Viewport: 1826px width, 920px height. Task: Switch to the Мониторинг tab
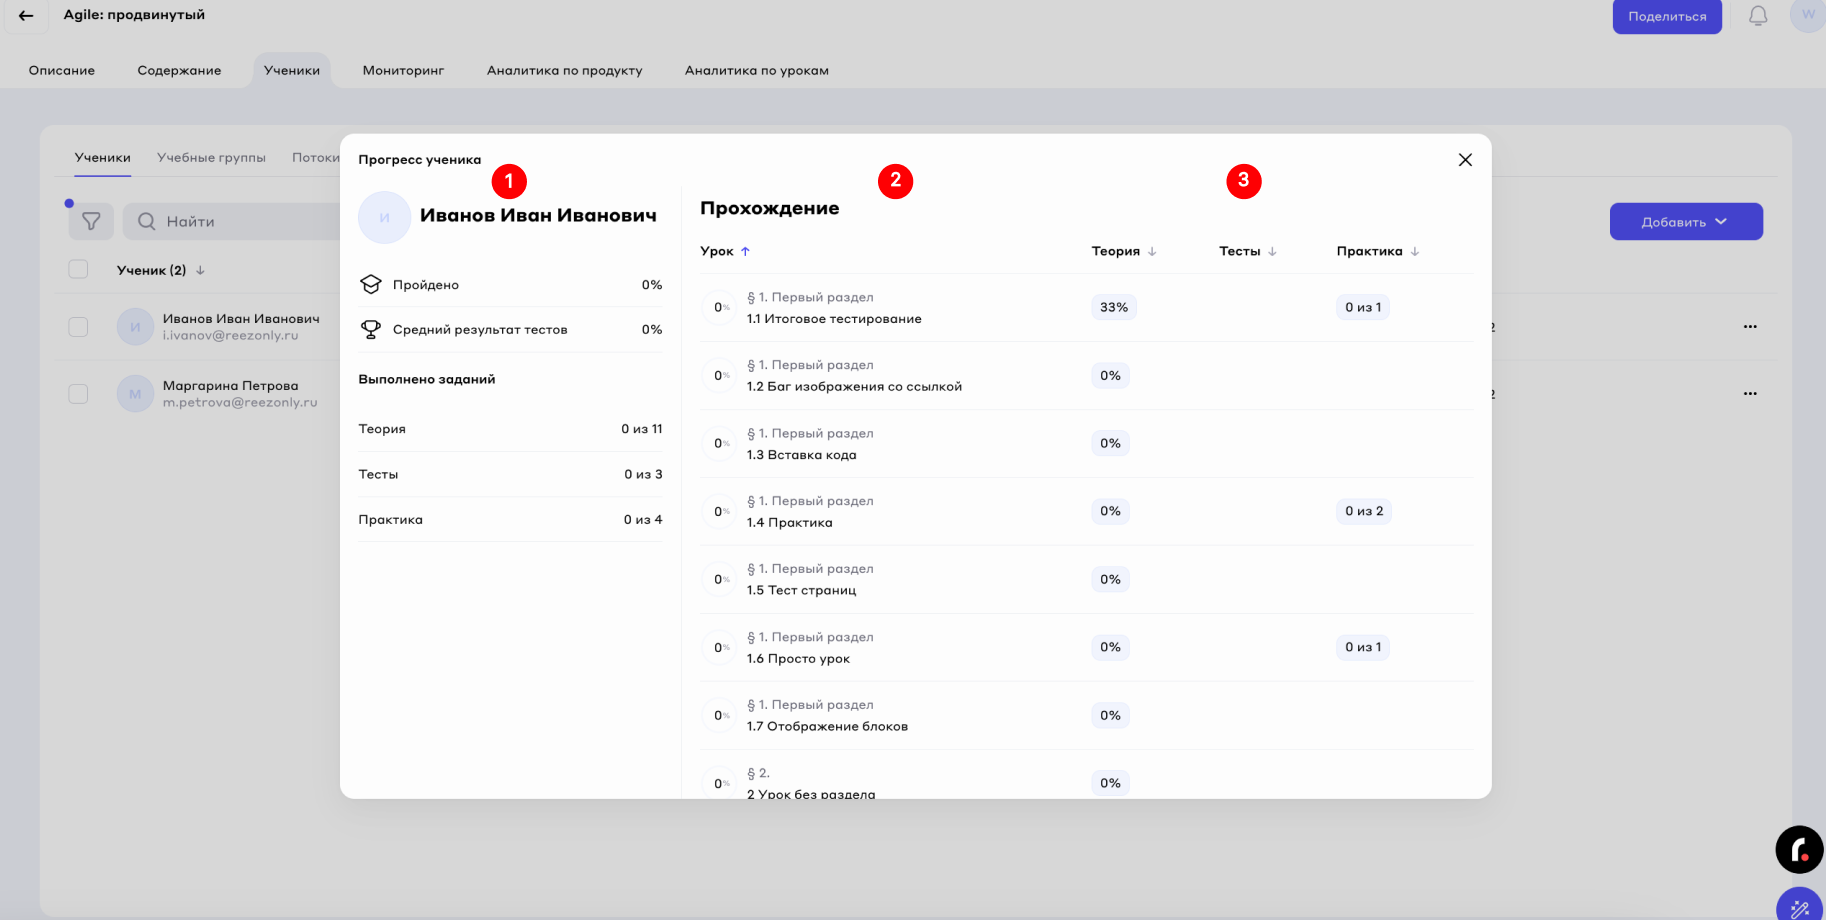(x=403, y=71)
